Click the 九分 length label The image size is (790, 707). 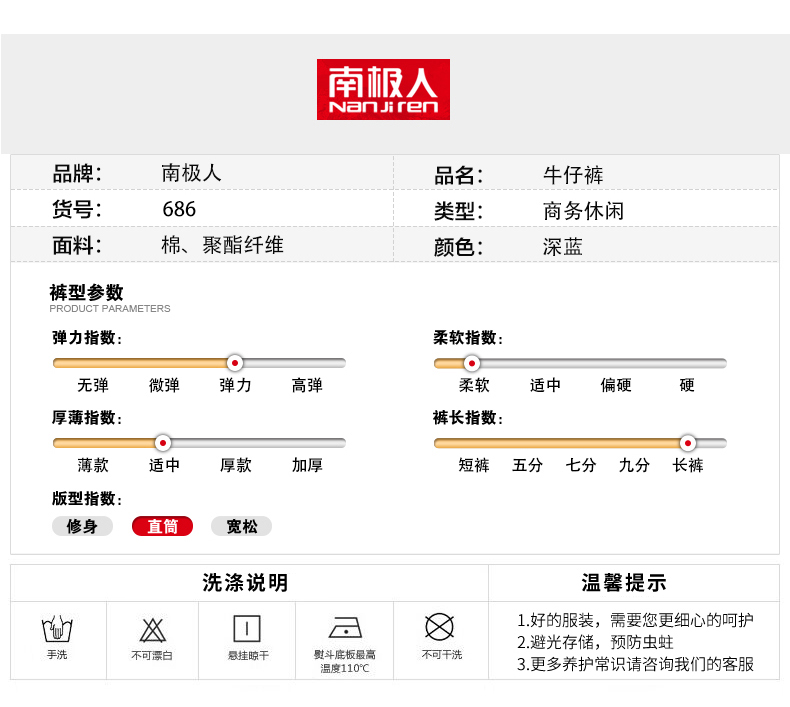tap(634, 465)
